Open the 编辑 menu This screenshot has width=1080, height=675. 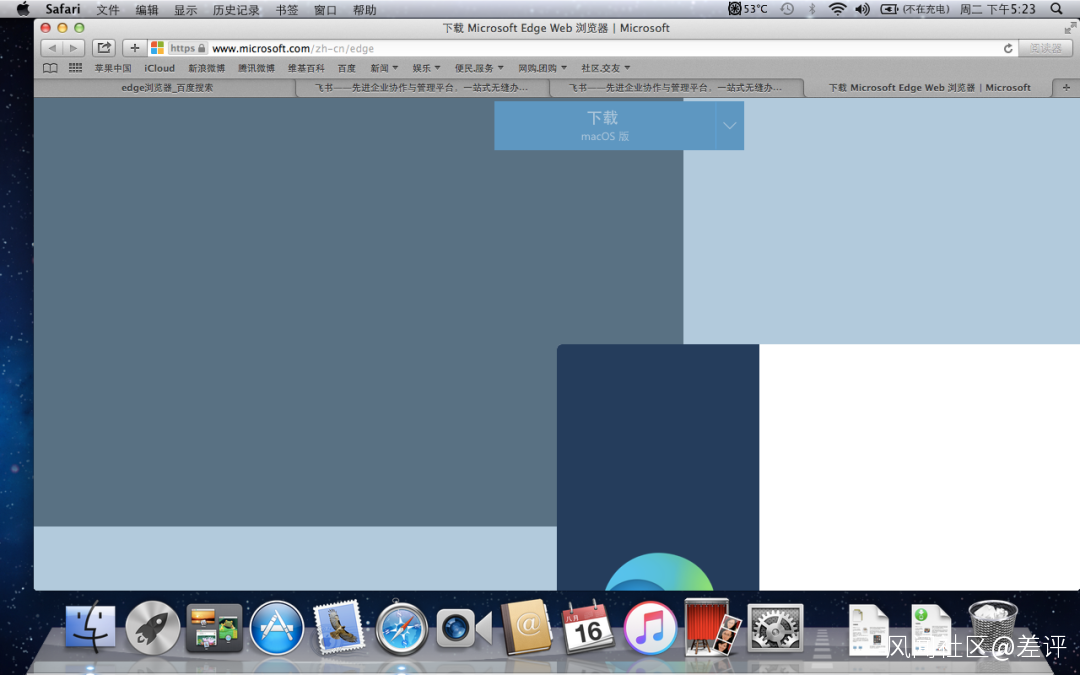147,10
